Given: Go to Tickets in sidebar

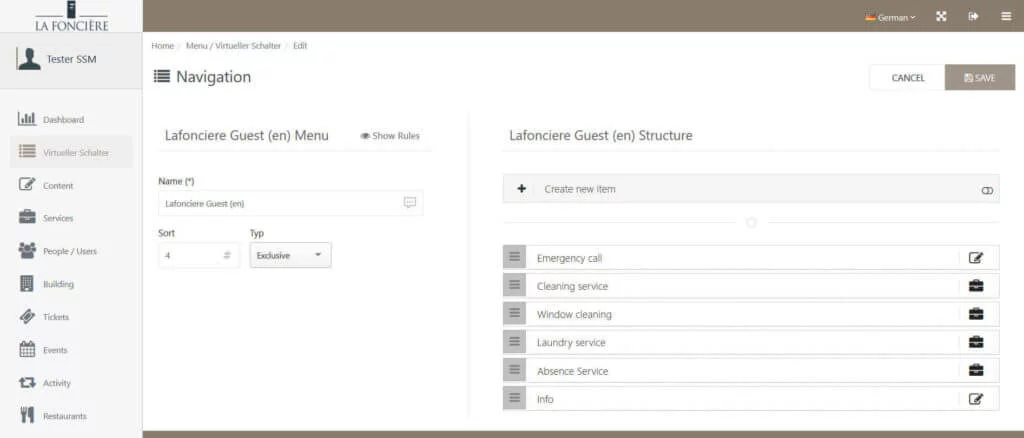Looking at the screenshot, I should tap(56, 317).
